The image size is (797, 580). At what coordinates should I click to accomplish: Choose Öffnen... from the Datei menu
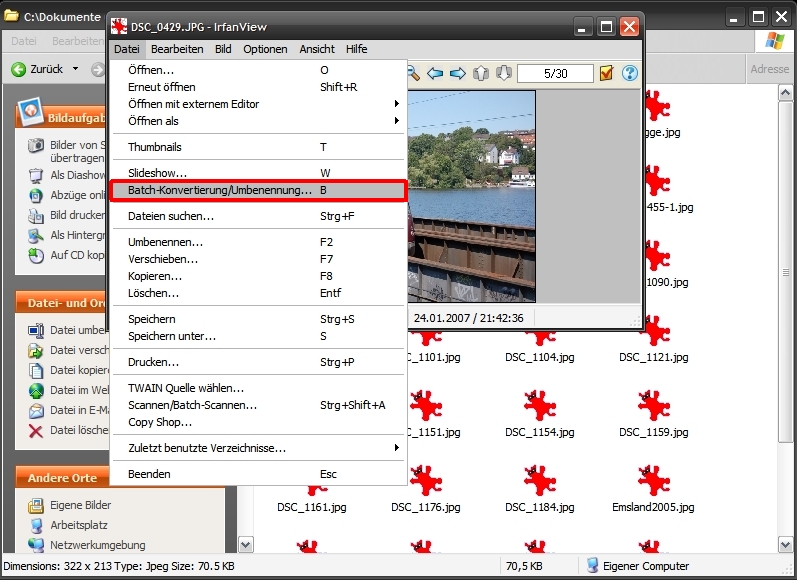[x=259, y=70]
